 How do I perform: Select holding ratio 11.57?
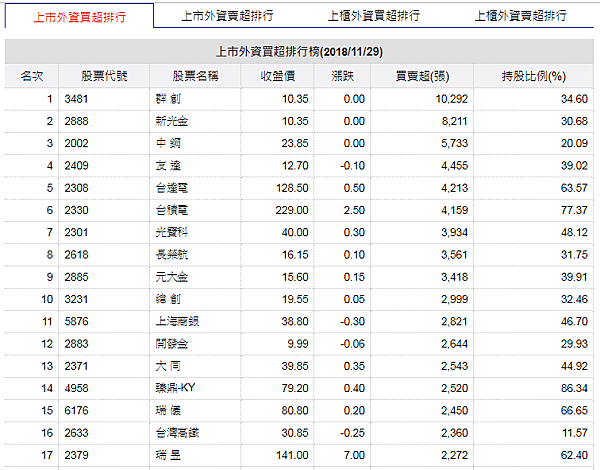click(575, 432)
